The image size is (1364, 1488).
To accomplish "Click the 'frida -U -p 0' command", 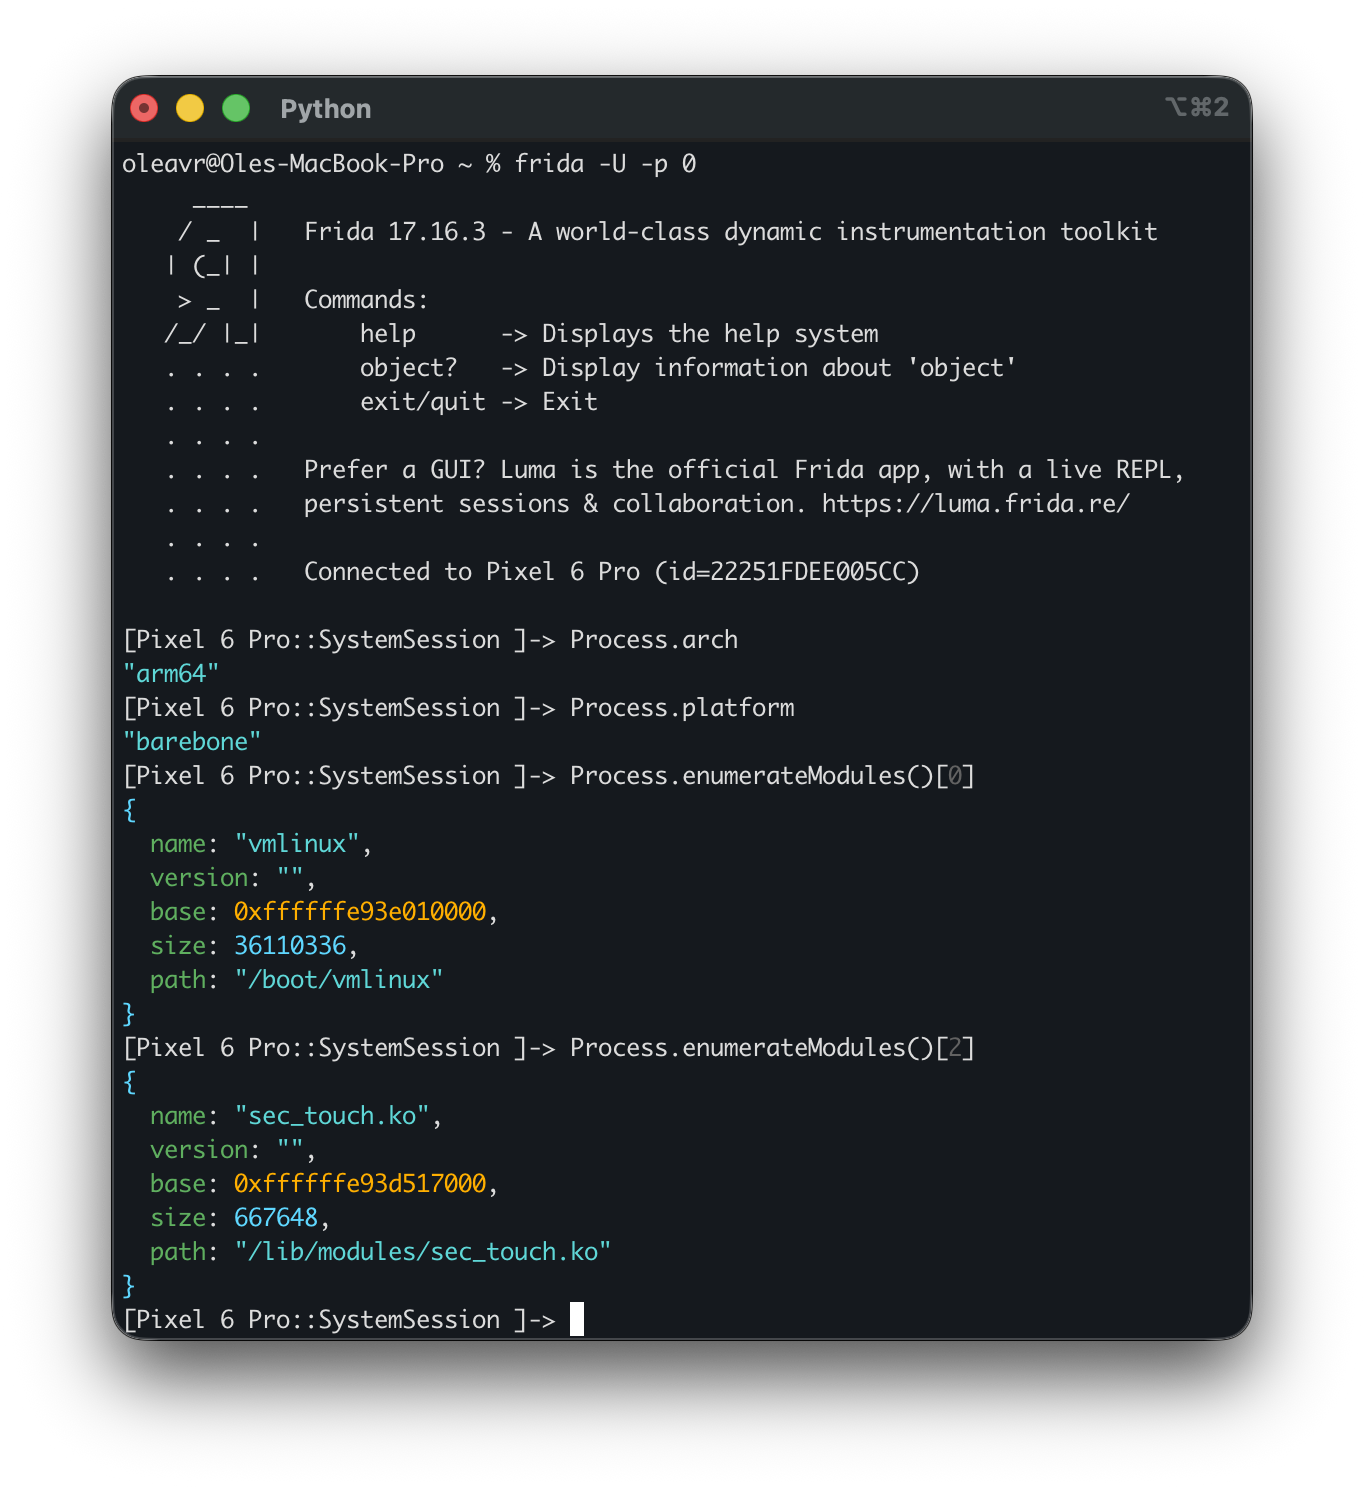I will coord(605,164).
